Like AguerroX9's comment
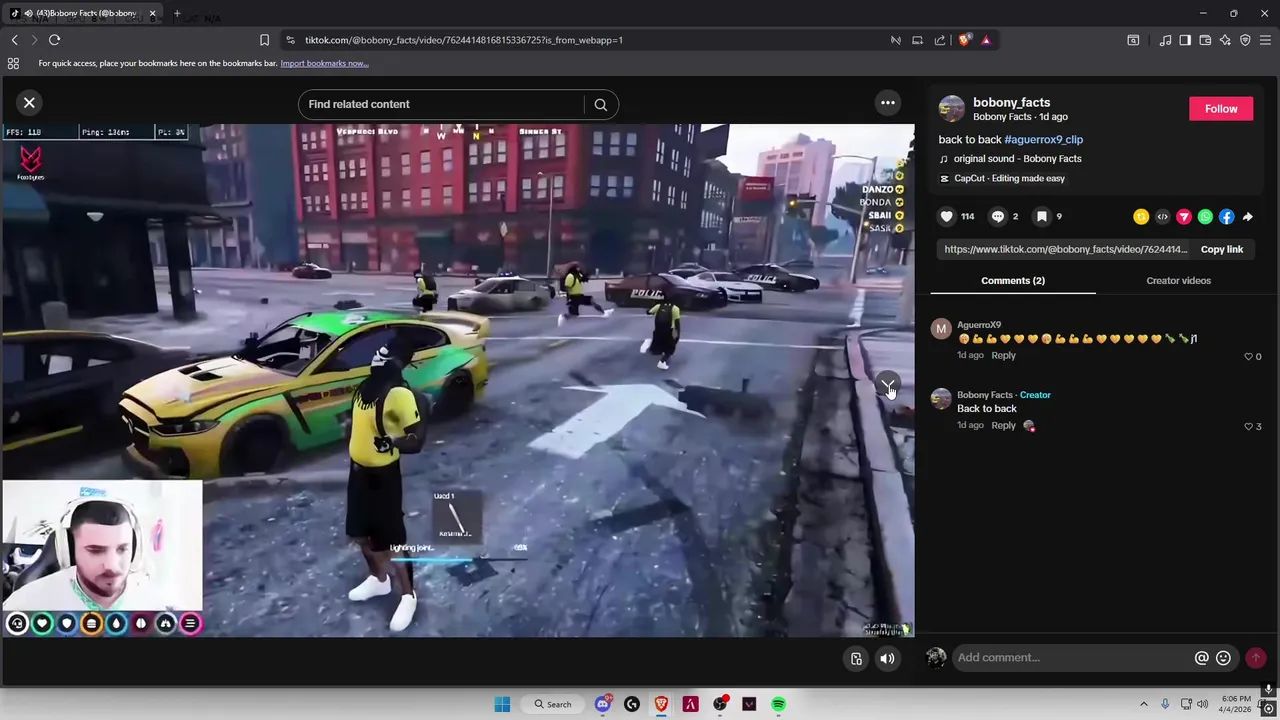The height and width of the screenshot is (720, 1280). [1248, 356]
